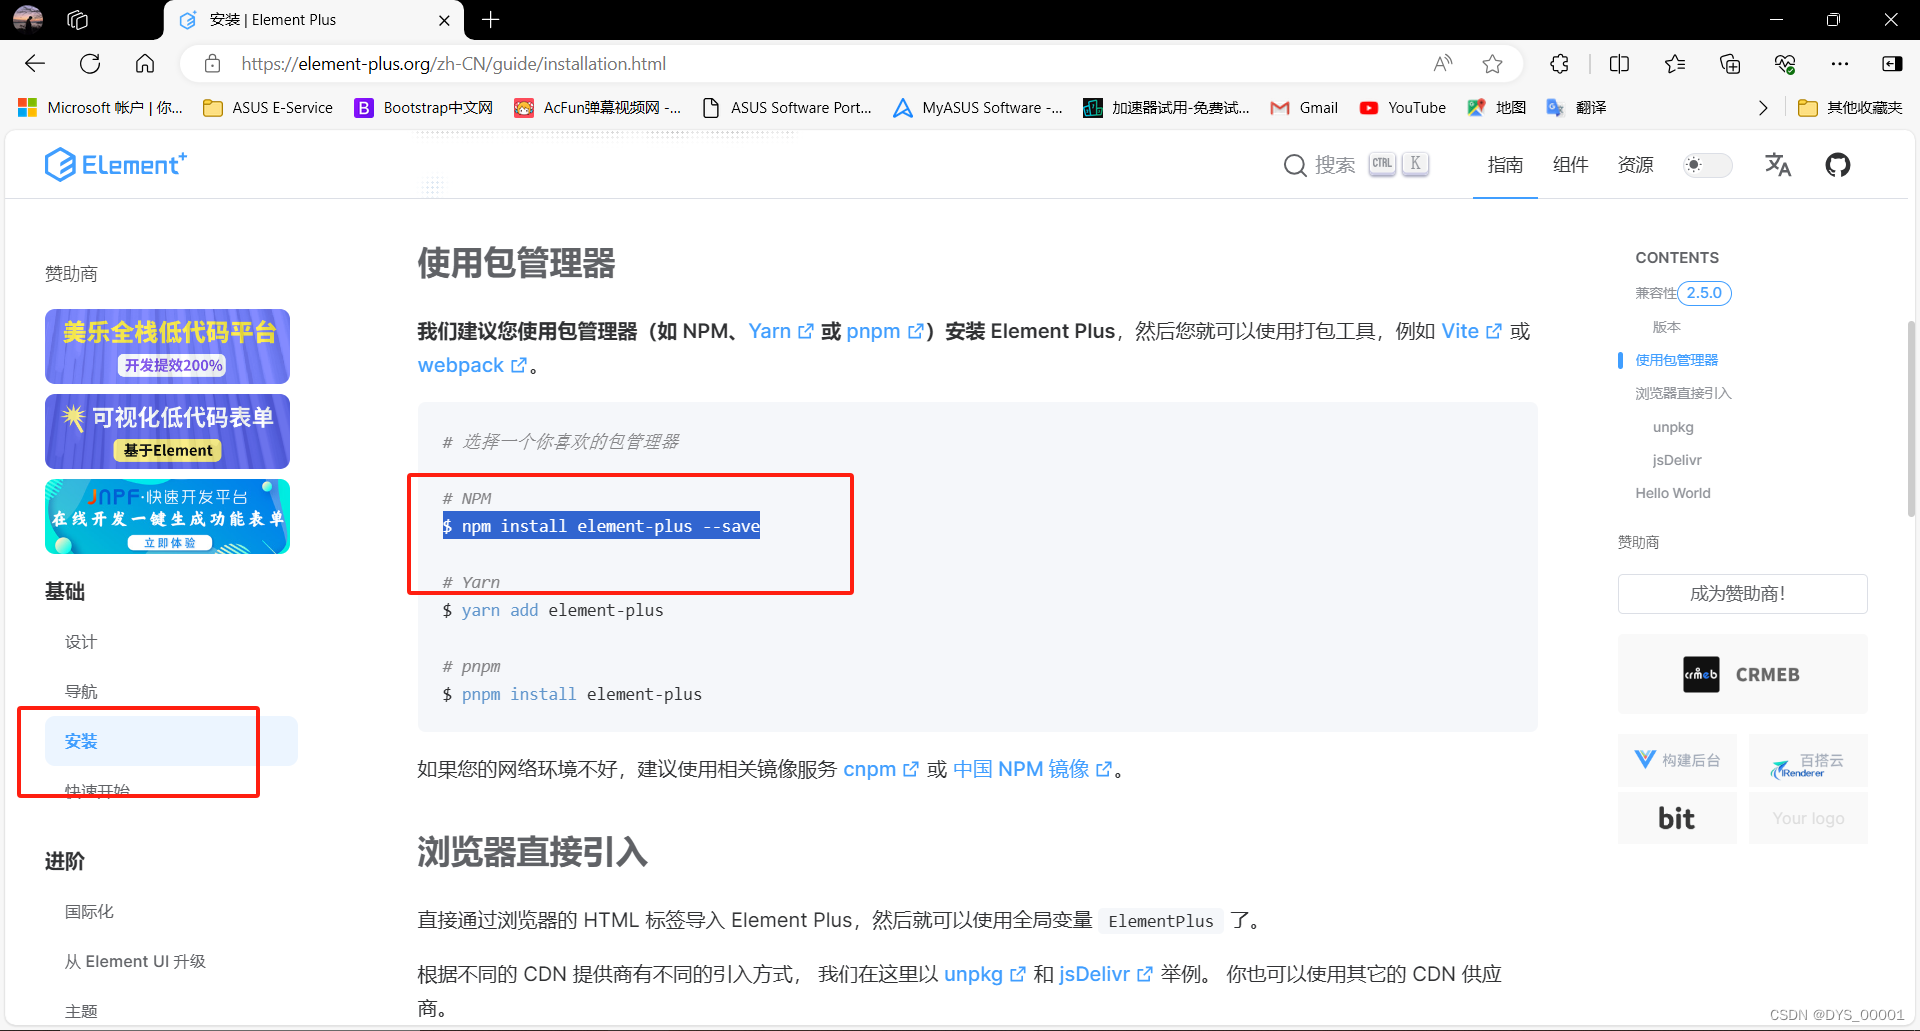This screenshot has height=1031, width=1920.
Task: Open 翻译 bookmark
Action: [1576, 108]
